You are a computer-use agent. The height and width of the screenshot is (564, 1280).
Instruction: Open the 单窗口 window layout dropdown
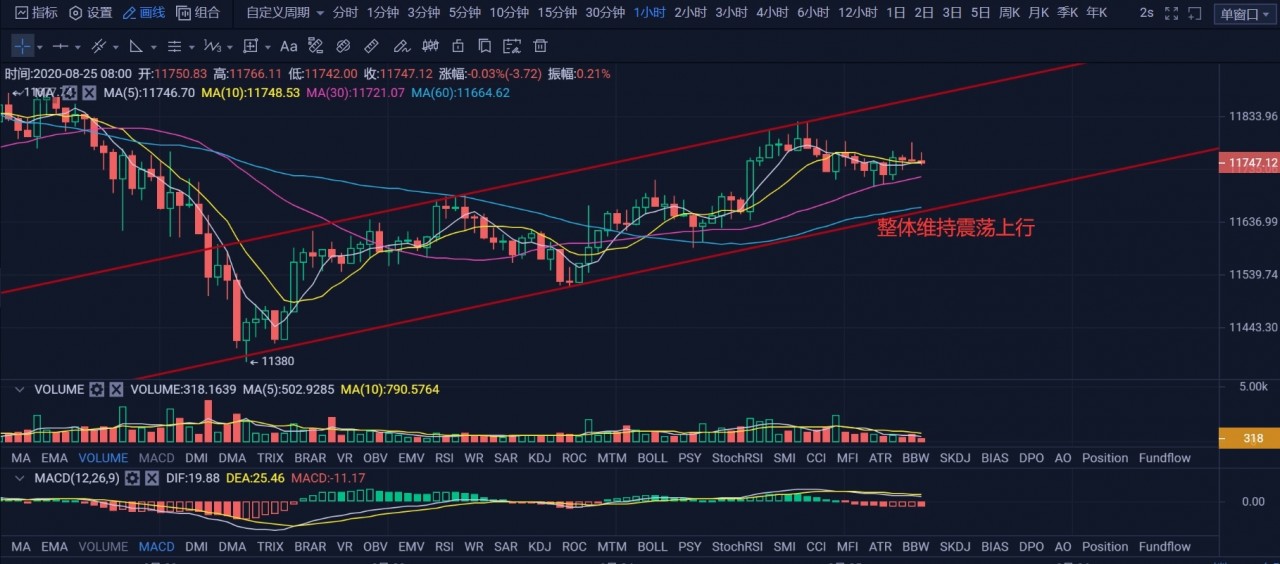(1244, 13)
